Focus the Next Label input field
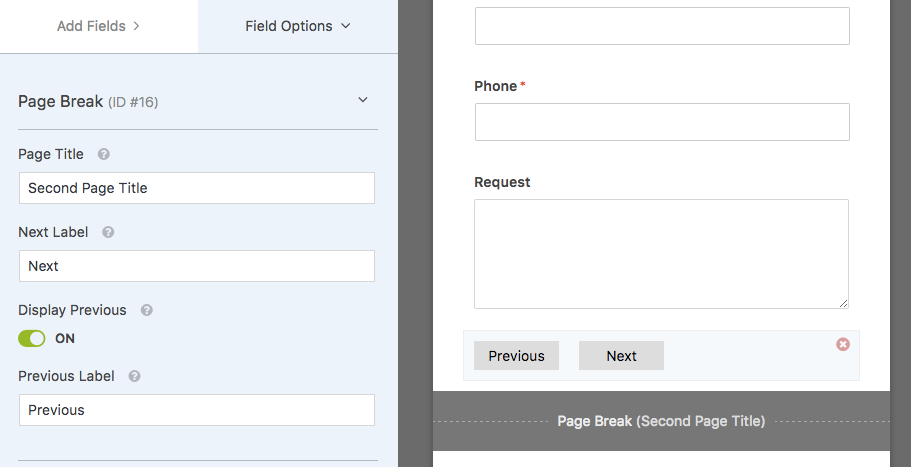This screenshot has width=911, height=467. click(197, 266)
